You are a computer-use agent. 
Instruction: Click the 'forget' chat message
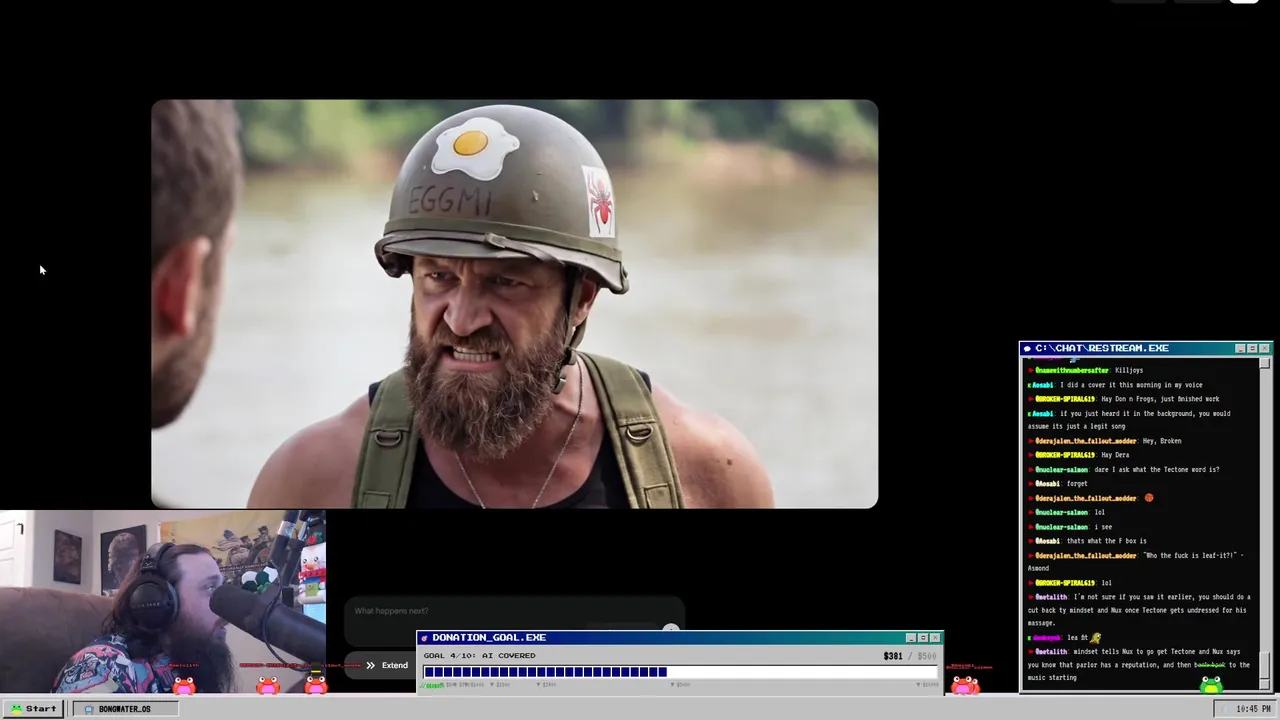click(1077, 484)
